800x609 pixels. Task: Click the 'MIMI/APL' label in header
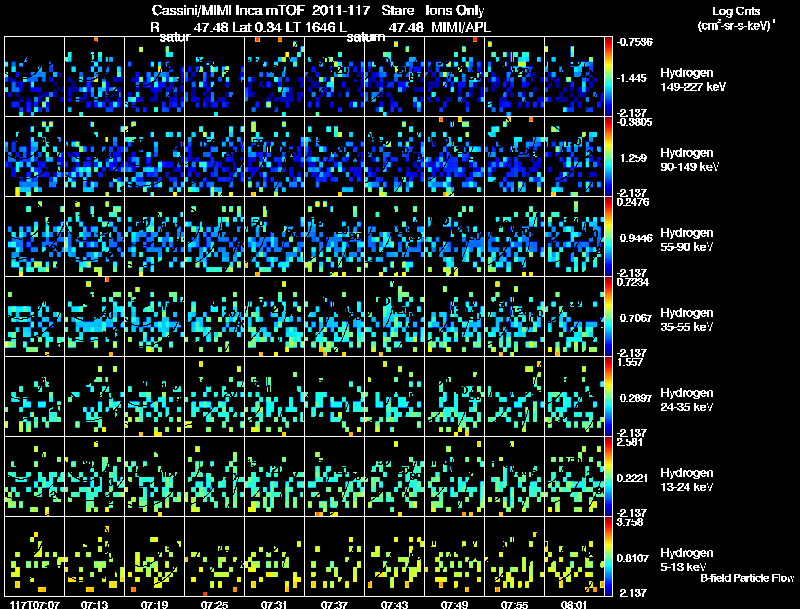[x=461, y=27]
